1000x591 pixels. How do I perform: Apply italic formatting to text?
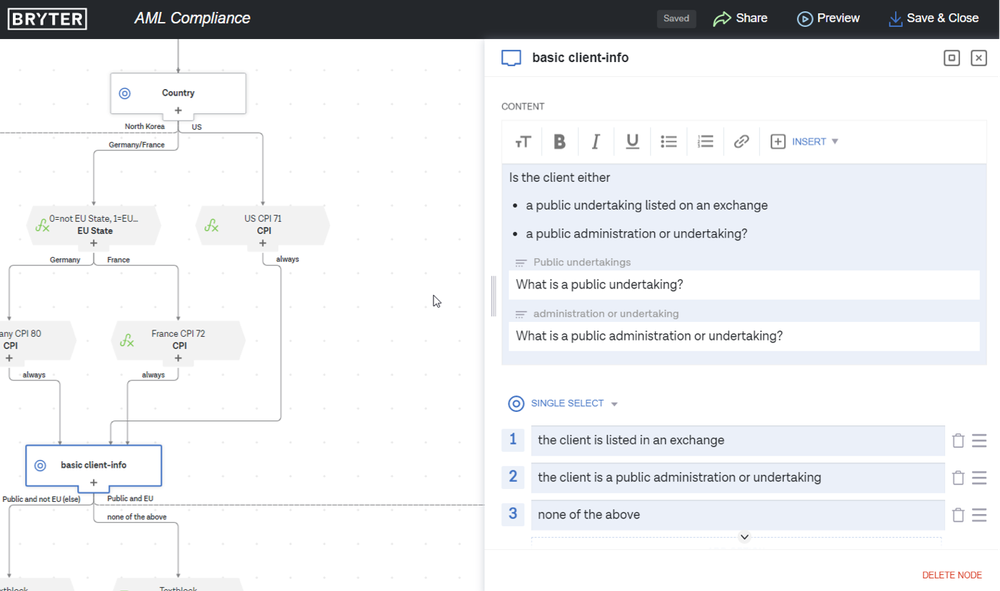pos(596,142)
